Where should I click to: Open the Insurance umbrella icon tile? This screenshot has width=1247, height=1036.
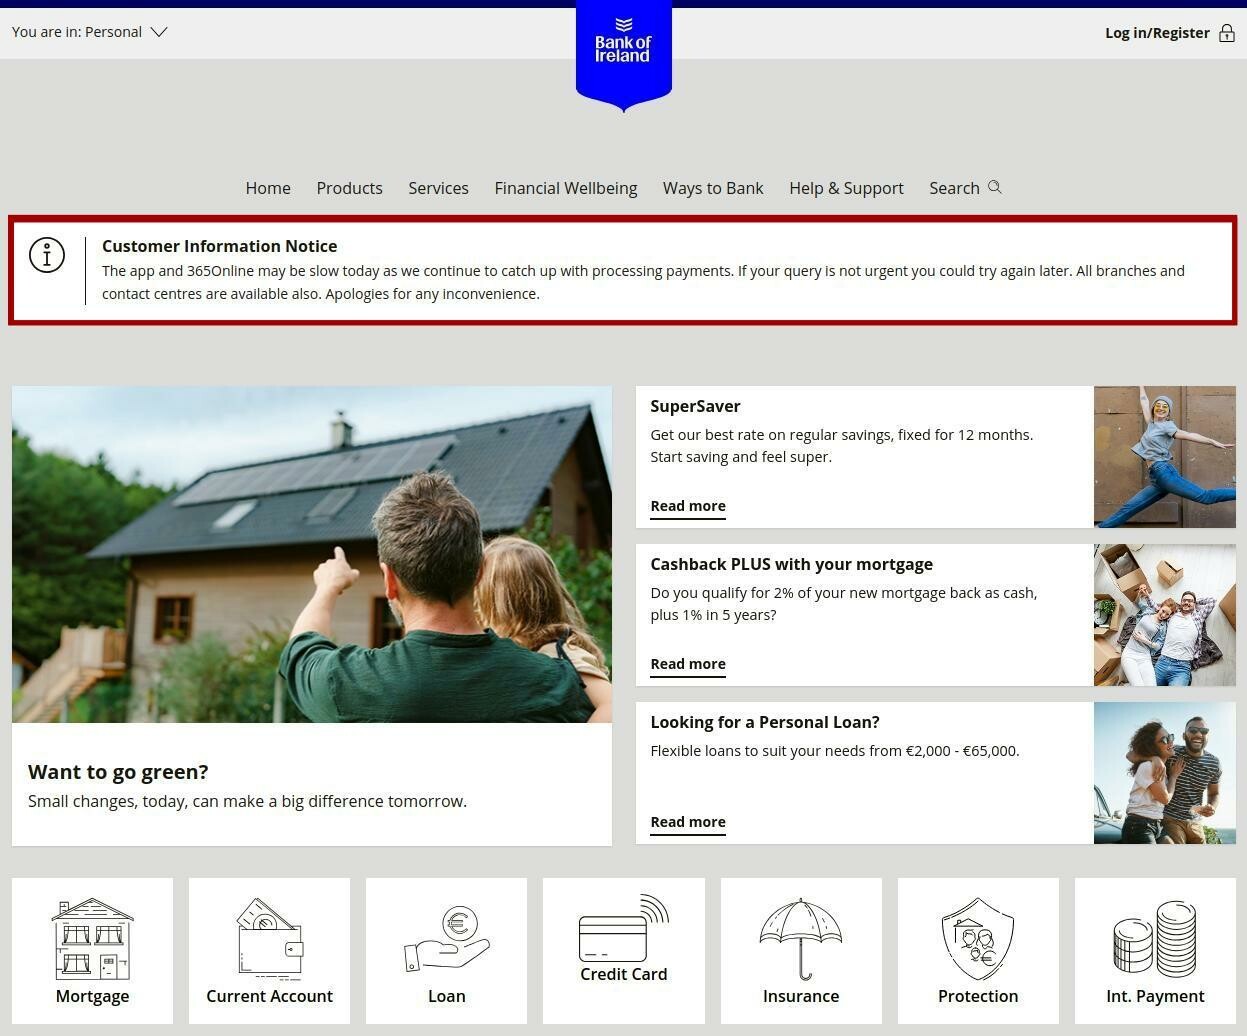801,951
